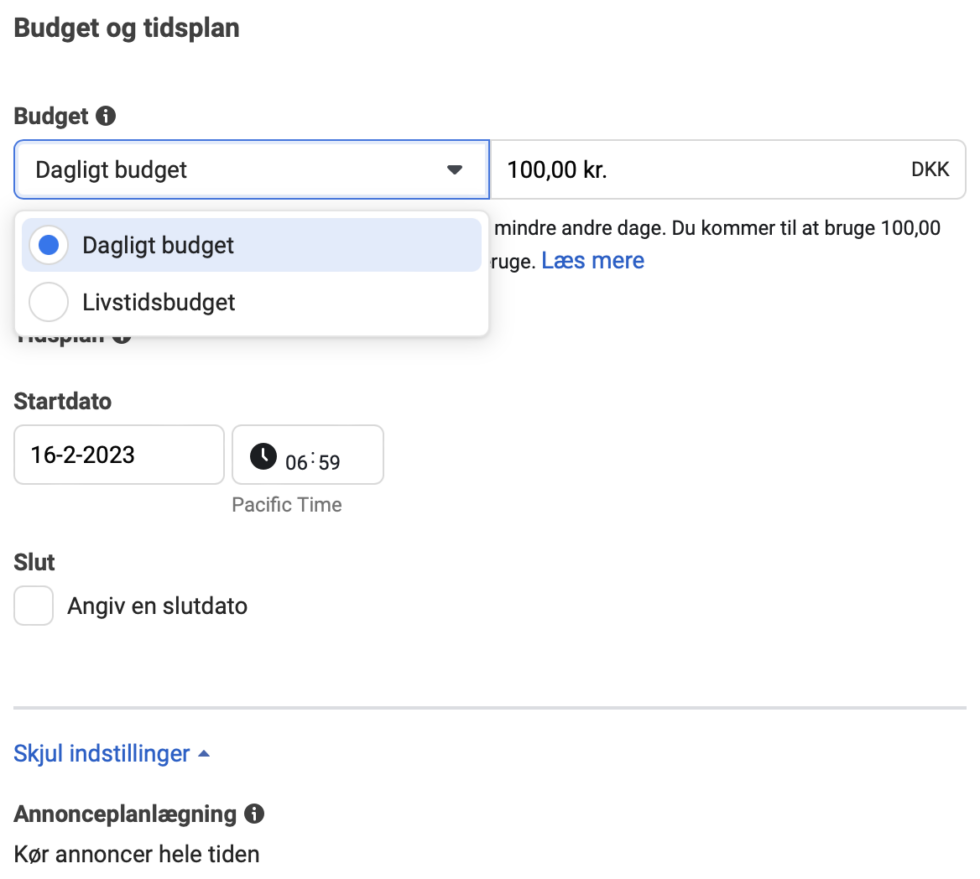This screenshot has height=879, width=980.
Task: Enable the Angiv en slutdato checkbox
Action: coord(33,604)
